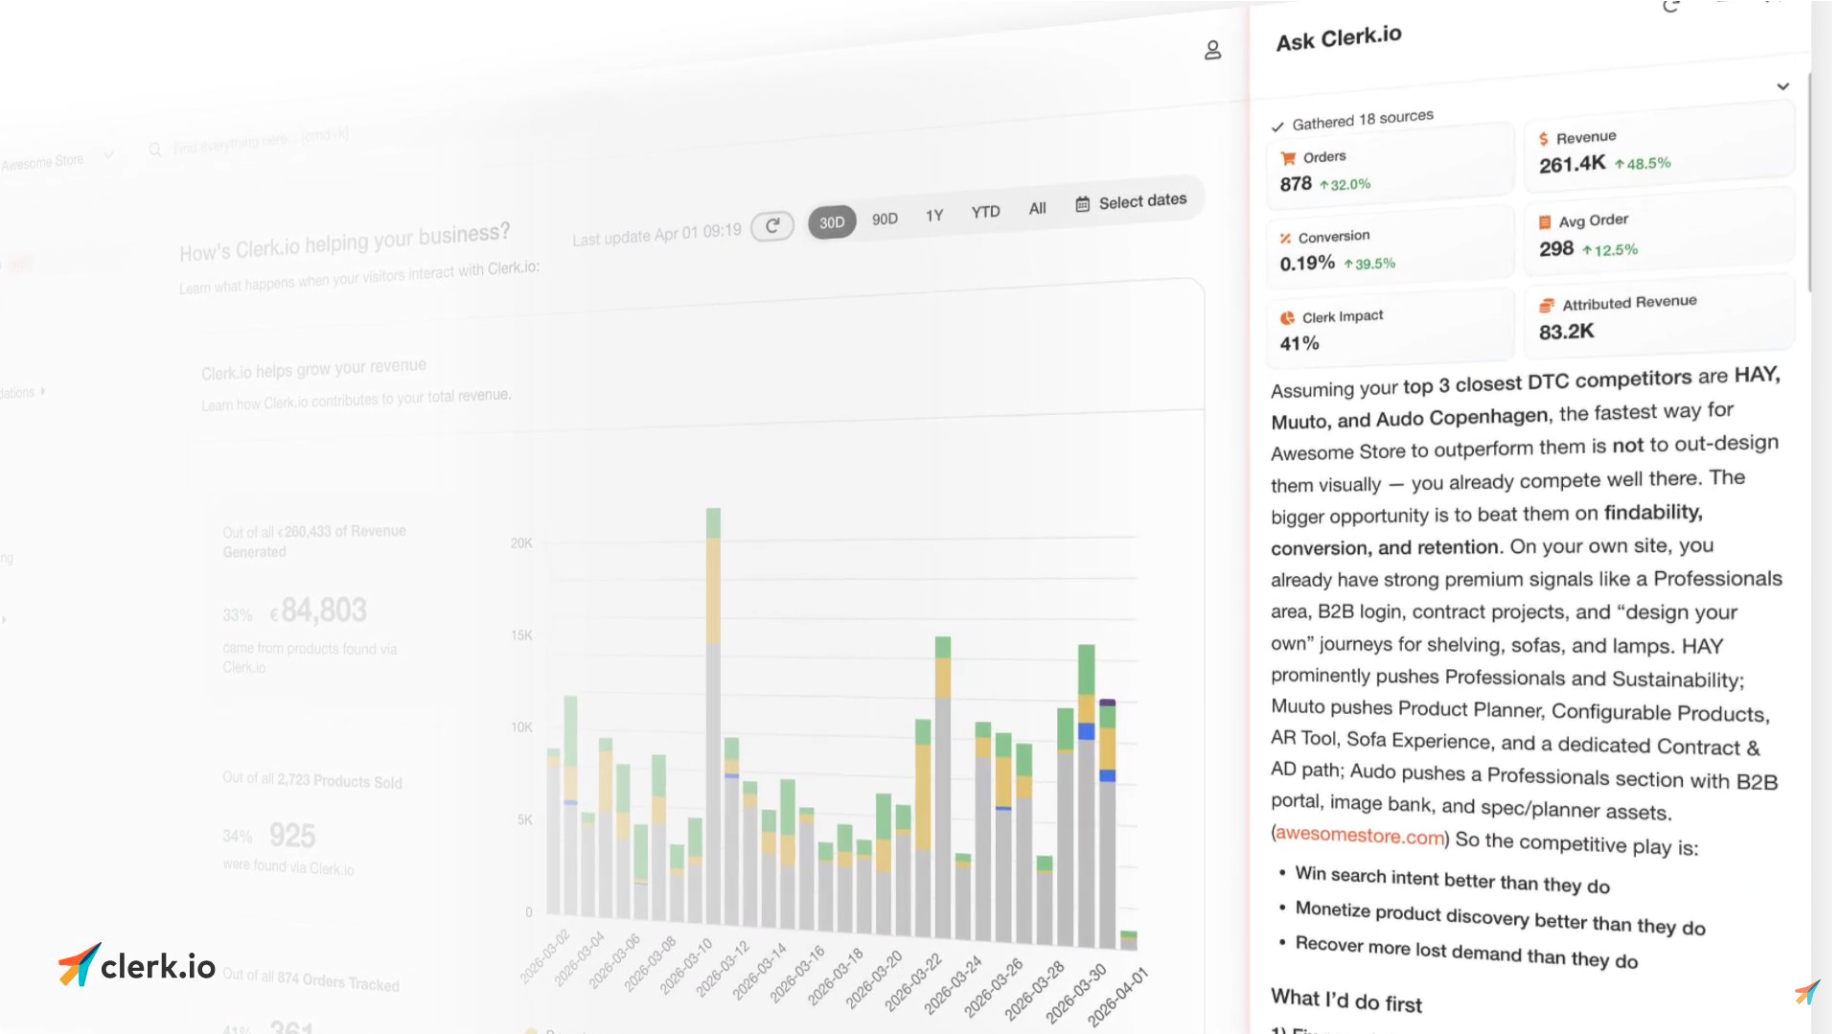Collapse the Ask Clerk.io response chevron

[x=1782, y=87]
